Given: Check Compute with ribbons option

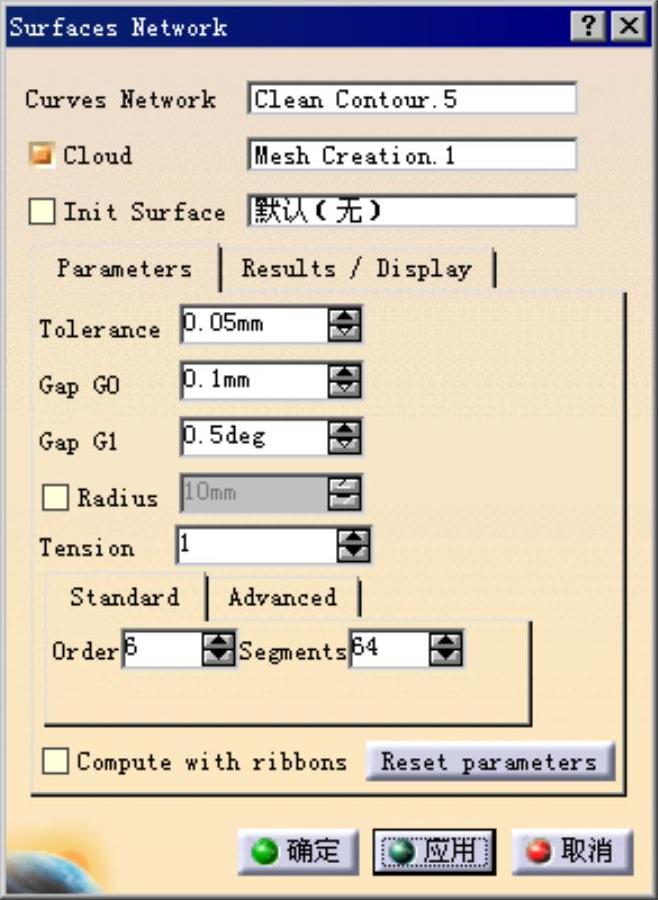Looking at the screenshot, I should tap(55, 761).
